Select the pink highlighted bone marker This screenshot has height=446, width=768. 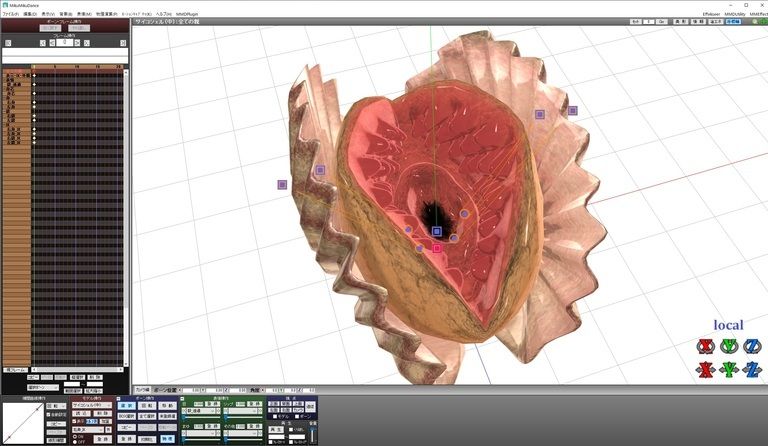[x=437, y=248]
